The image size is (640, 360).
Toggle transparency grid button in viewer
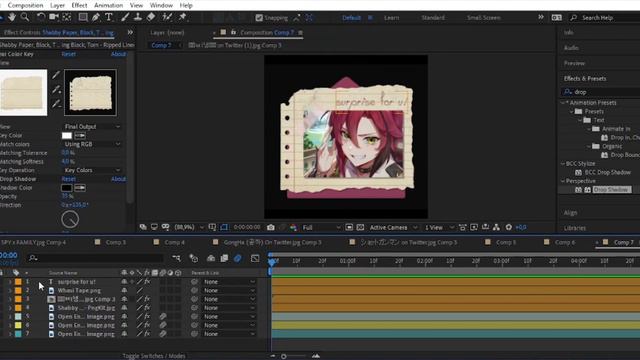coord(360,227)
